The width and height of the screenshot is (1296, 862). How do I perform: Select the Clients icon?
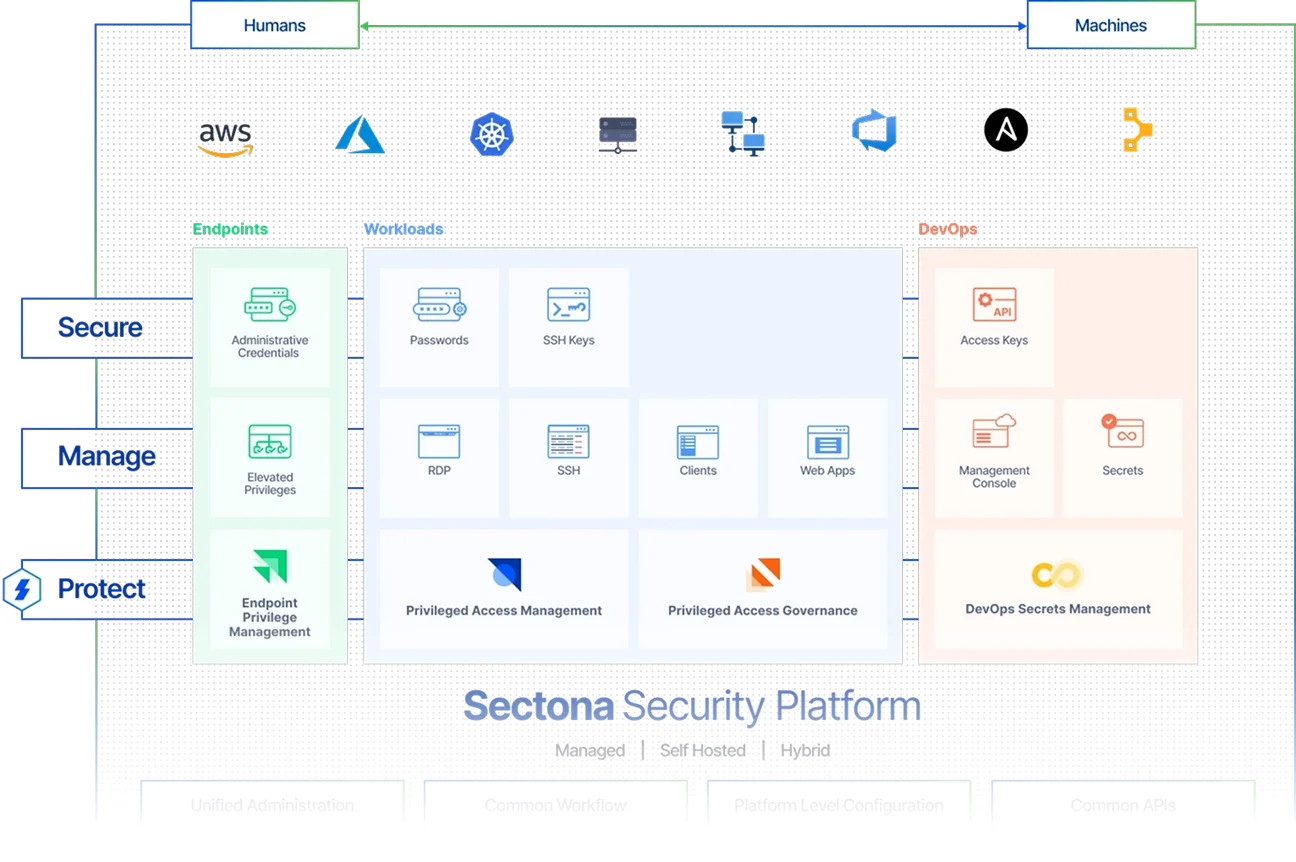pos(698,442)
